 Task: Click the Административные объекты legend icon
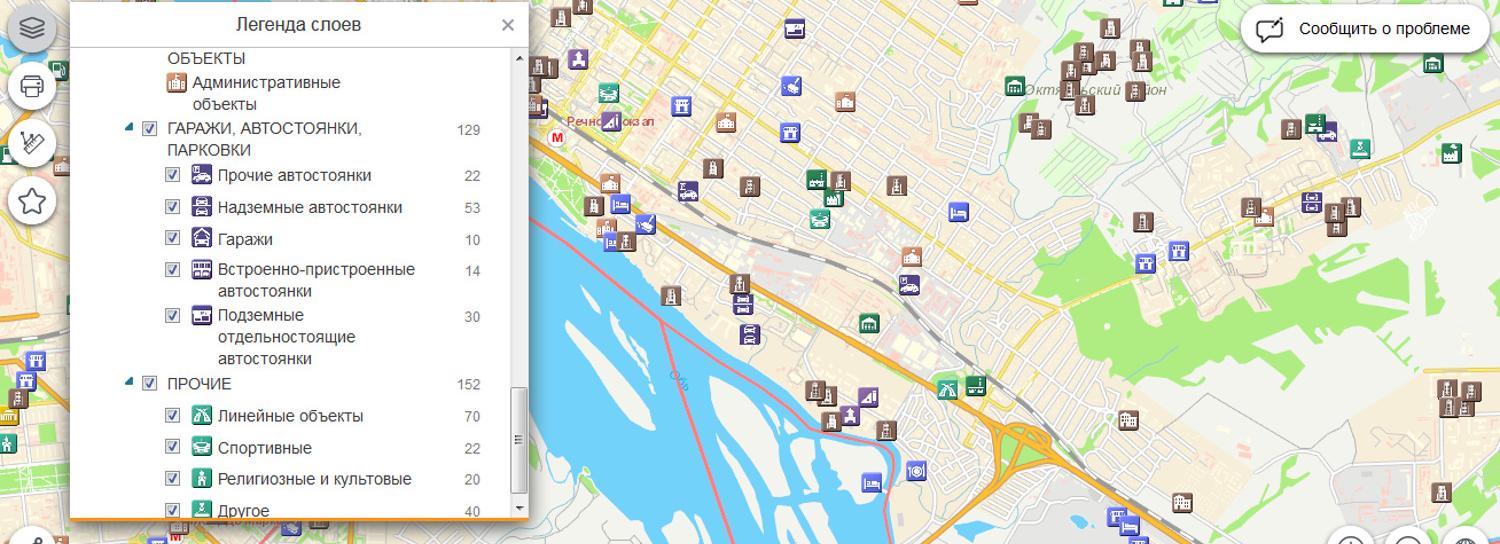[x=177, y=82]
